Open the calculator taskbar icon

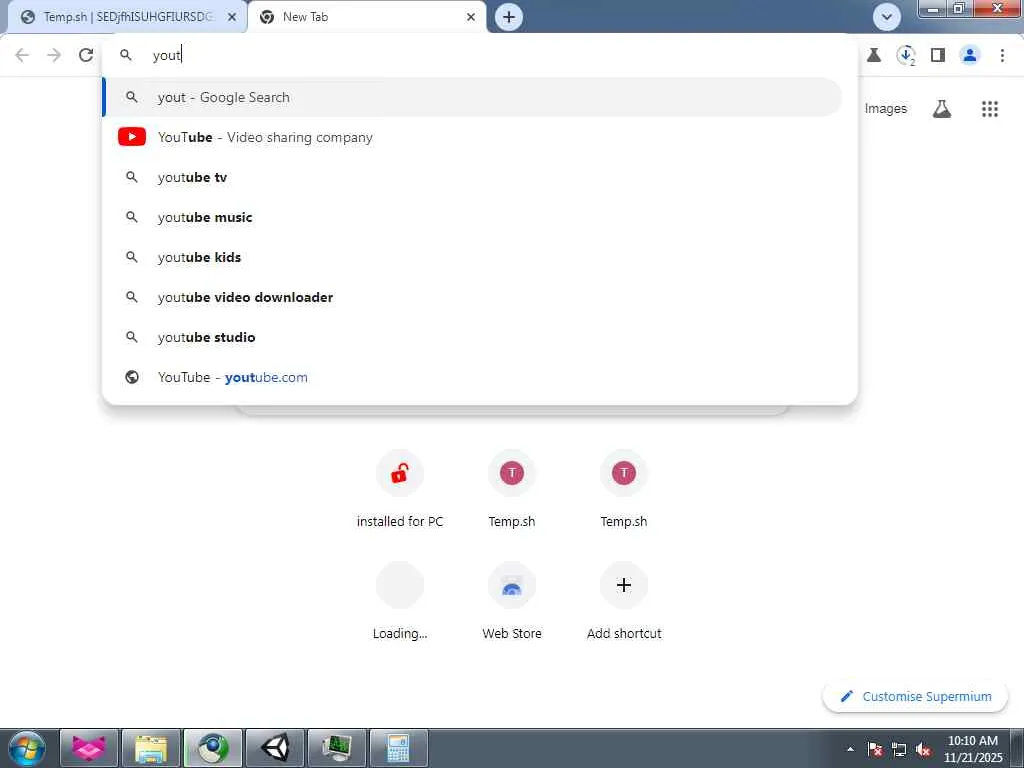coord(399,748)
